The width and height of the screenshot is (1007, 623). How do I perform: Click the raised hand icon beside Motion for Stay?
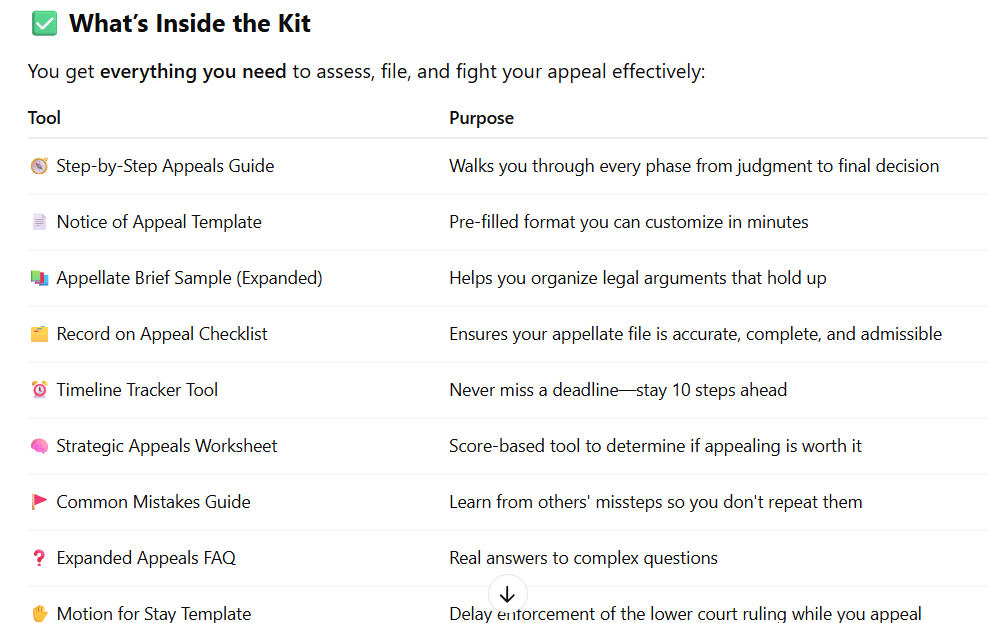tap(39, 613)
